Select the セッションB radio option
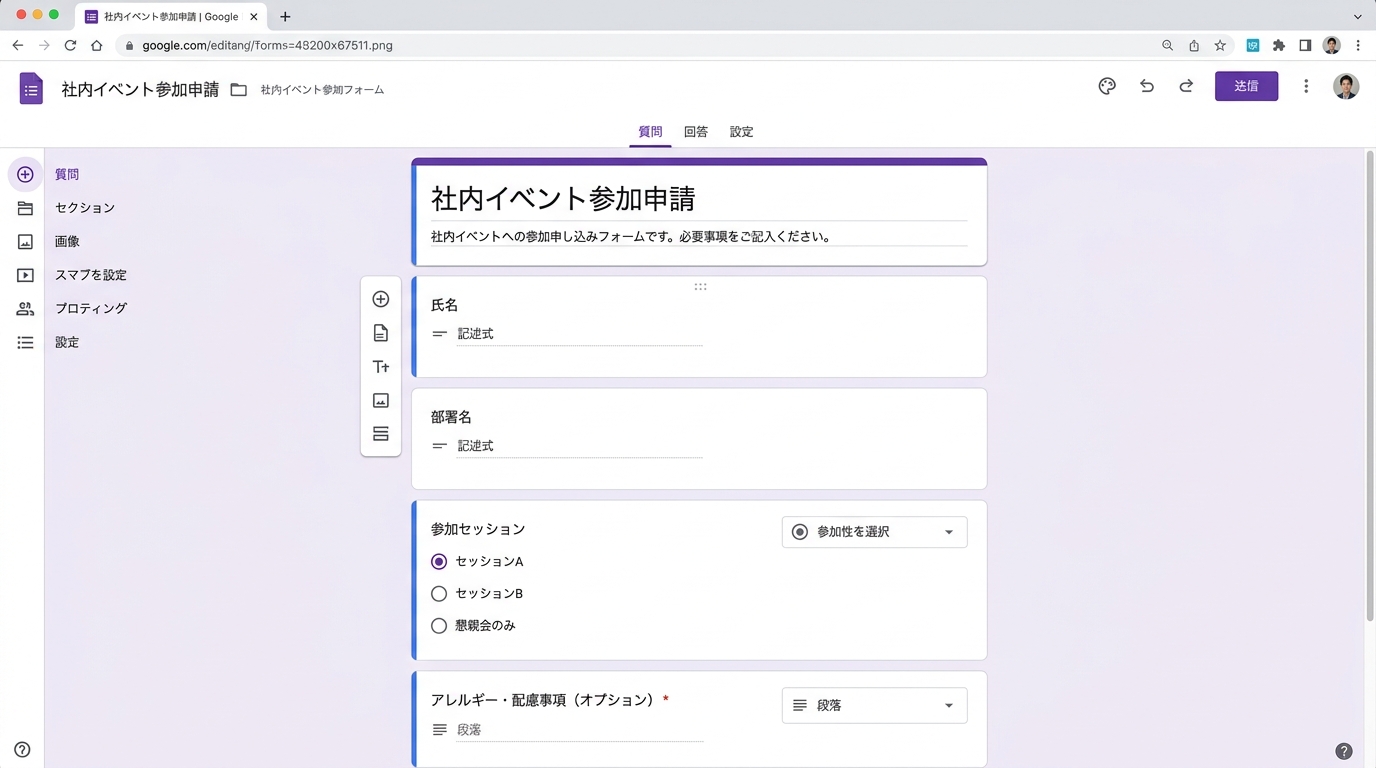Image resolution: width=1376 pixels, height=768 pixels. click(x=439, y=594)
